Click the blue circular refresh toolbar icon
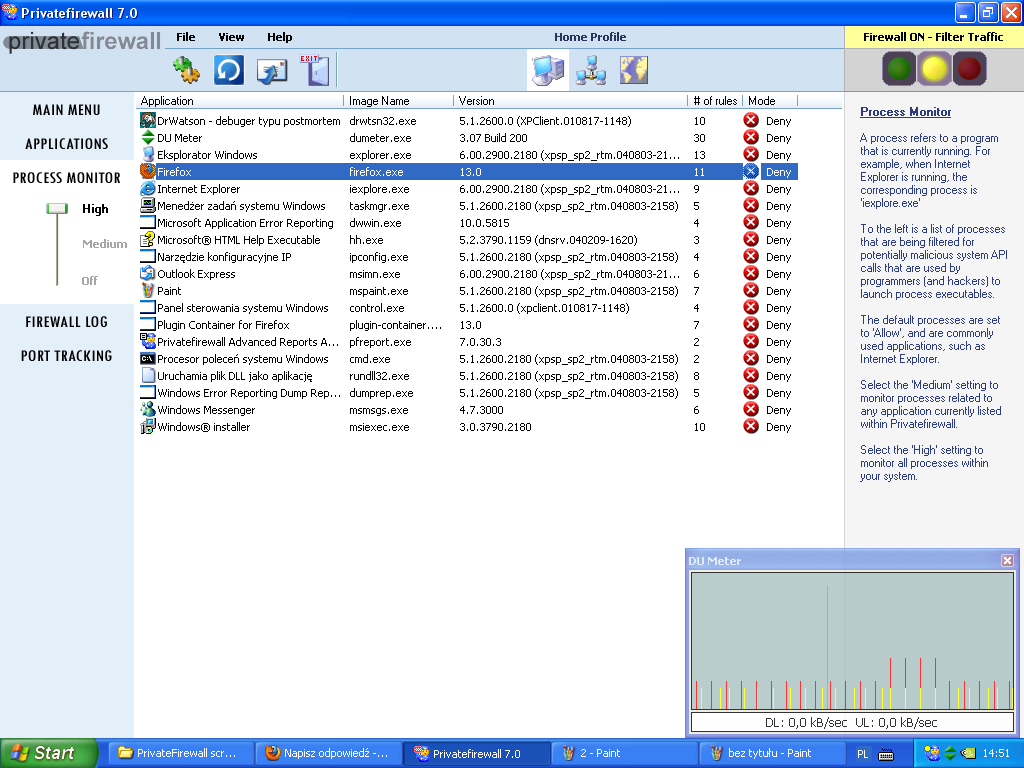 (x=229, y=70)
